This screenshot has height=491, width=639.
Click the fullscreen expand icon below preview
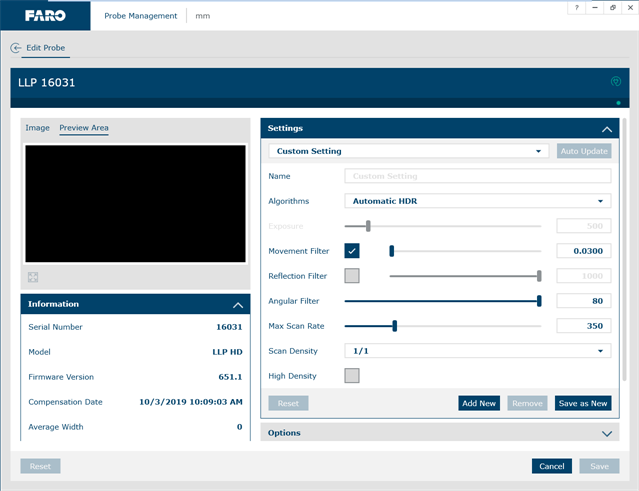33,277
